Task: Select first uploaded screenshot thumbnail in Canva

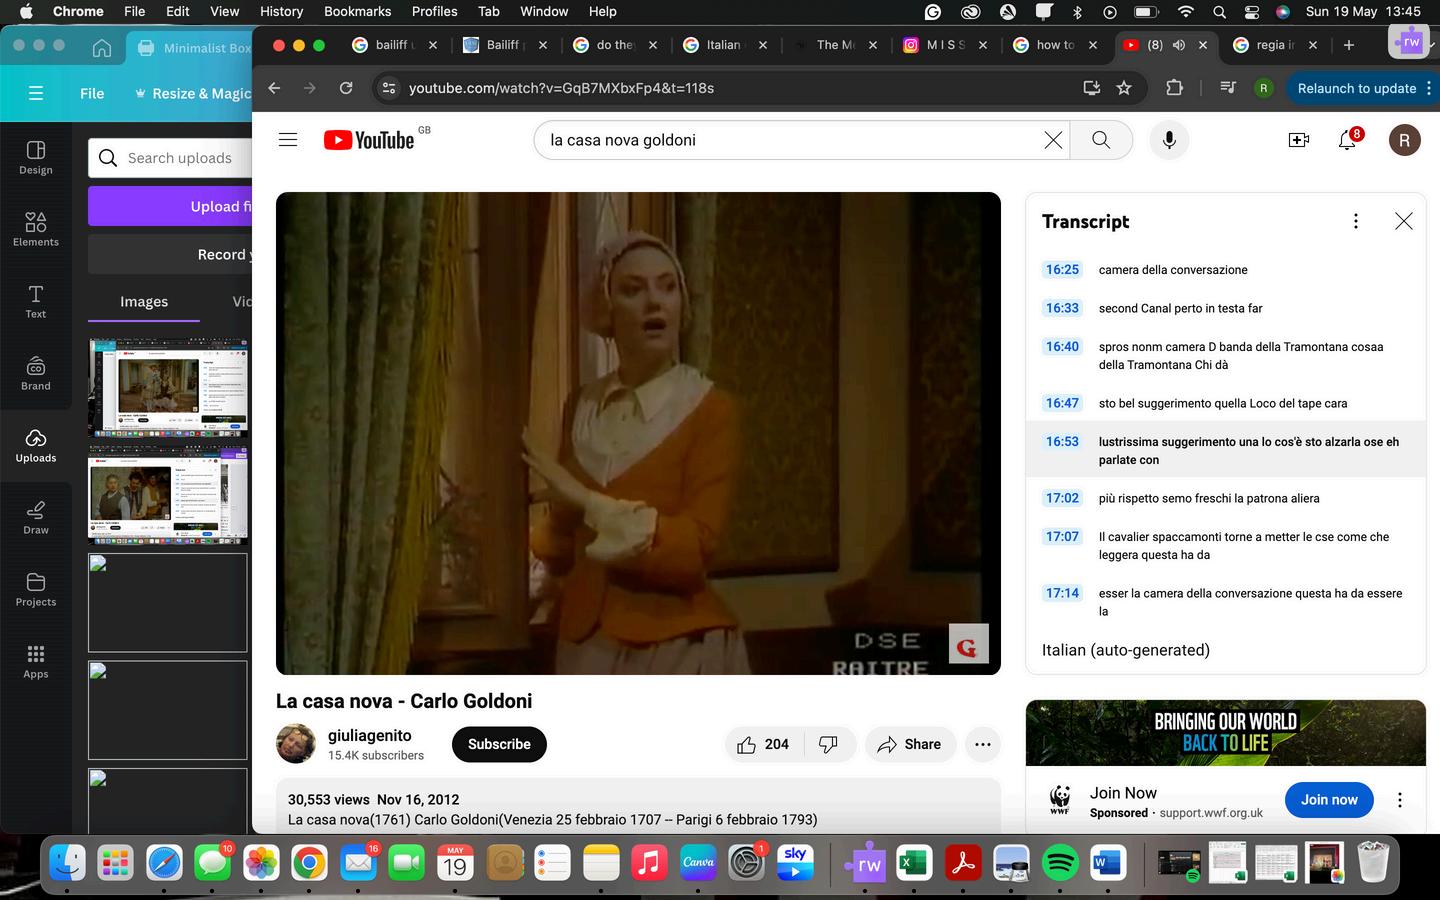Action: click(168, 387)
